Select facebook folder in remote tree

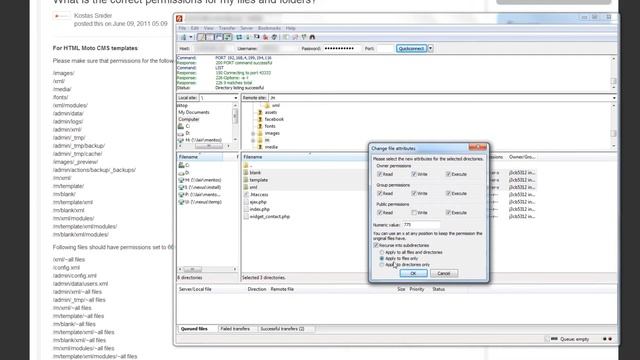click(274, 119)
